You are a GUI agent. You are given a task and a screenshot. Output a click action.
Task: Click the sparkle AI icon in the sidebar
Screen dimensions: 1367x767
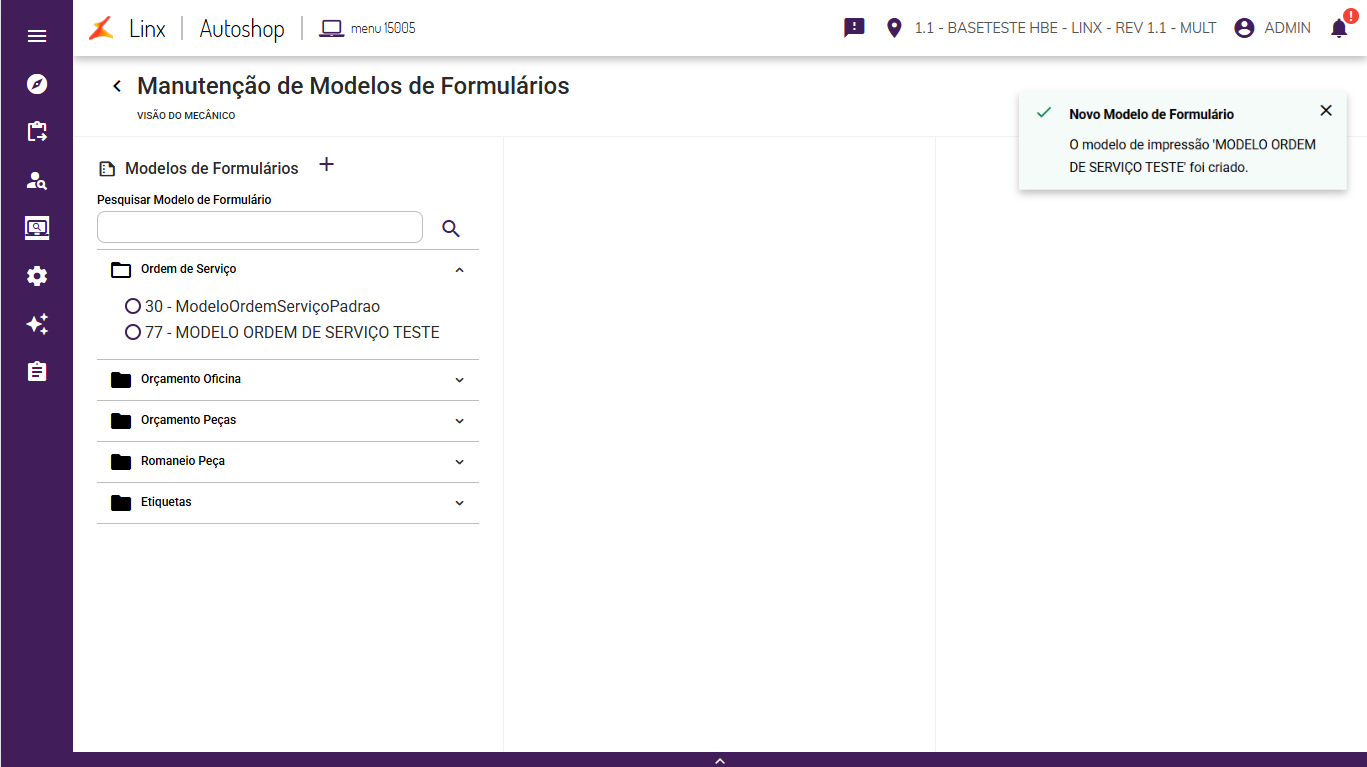coord(37,324)
